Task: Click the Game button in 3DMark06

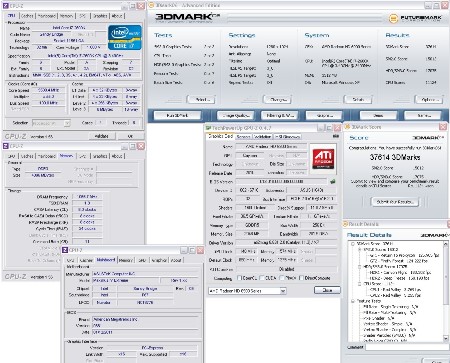Action: pos(424,116)
